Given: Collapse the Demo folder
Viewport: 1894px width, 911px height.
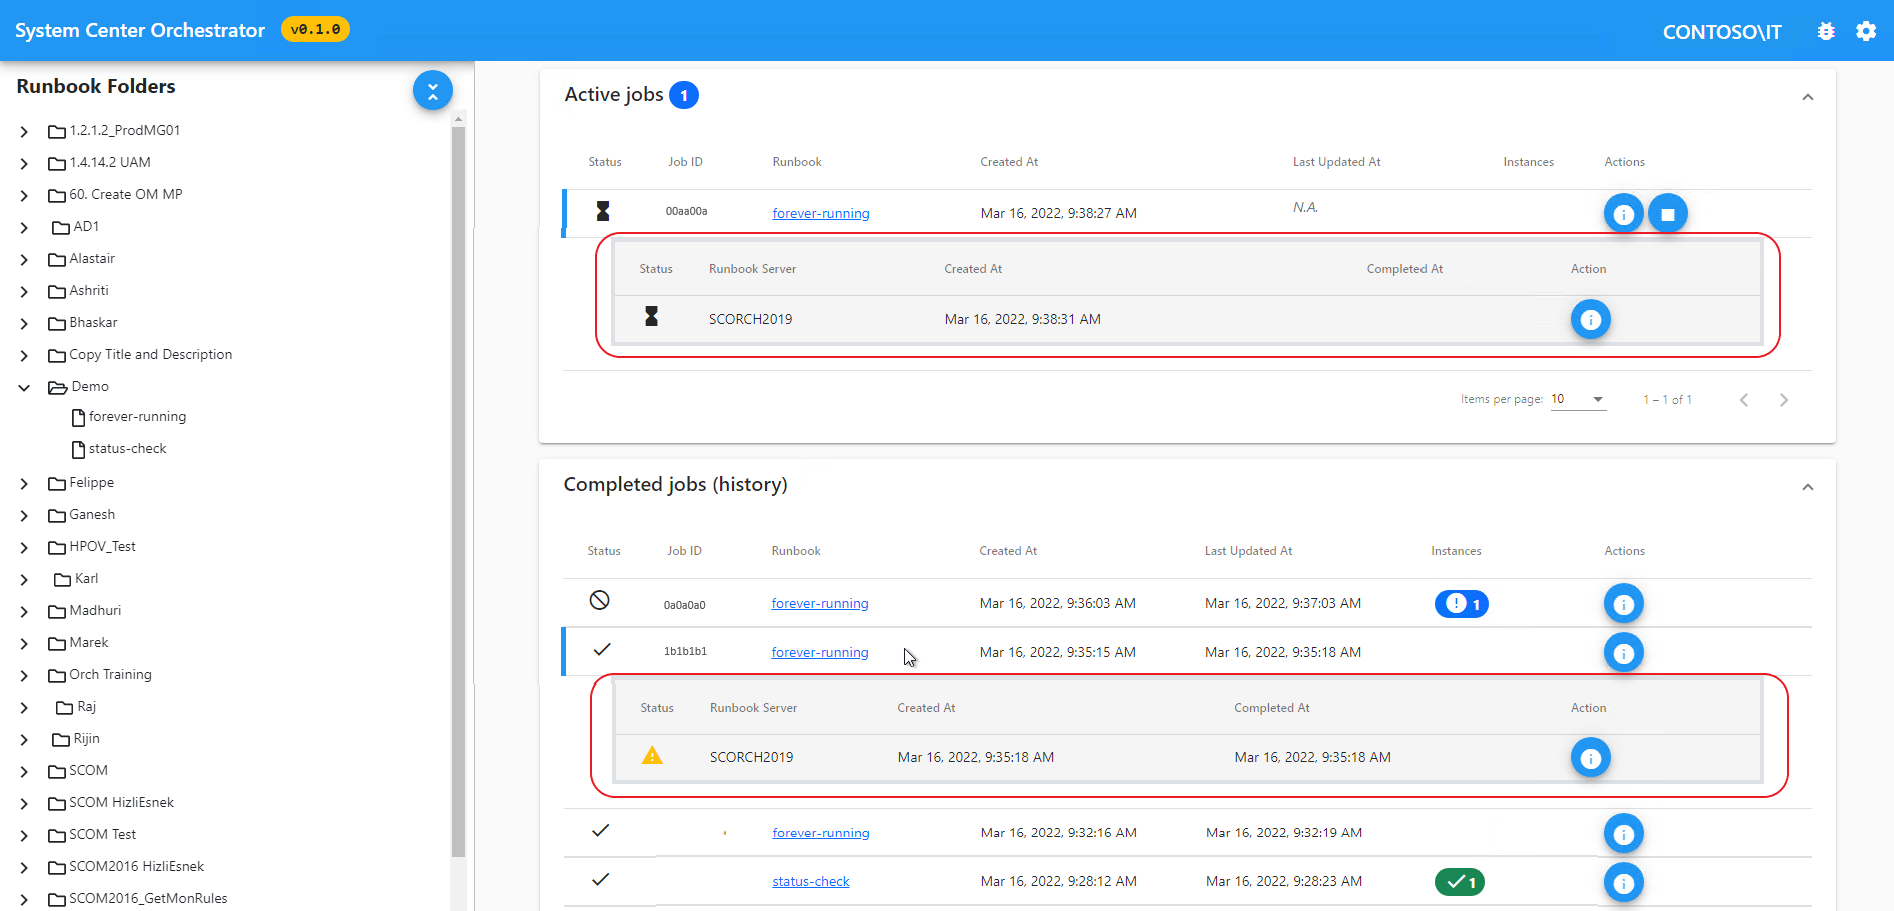Looking at the screenshot, I should click(x=24, y=387).
